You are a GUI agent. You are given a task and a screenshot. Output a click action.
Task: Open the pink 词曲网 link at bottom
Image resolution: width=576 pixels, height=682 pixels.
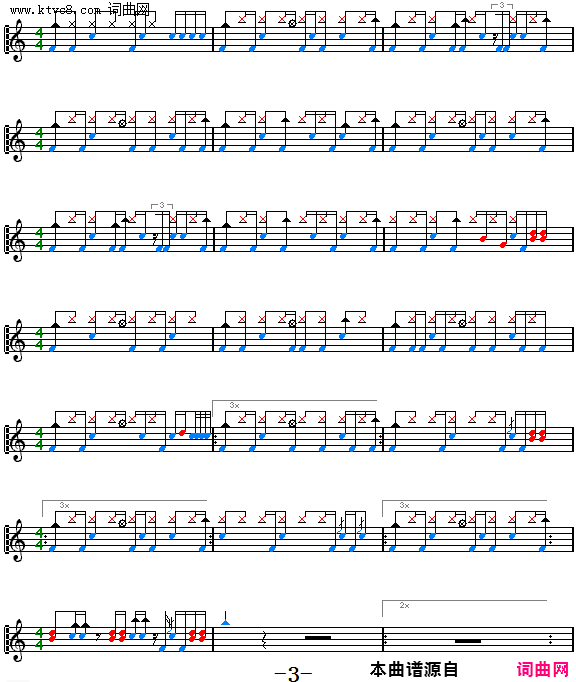pyautogui.click(x=543, y=669)
